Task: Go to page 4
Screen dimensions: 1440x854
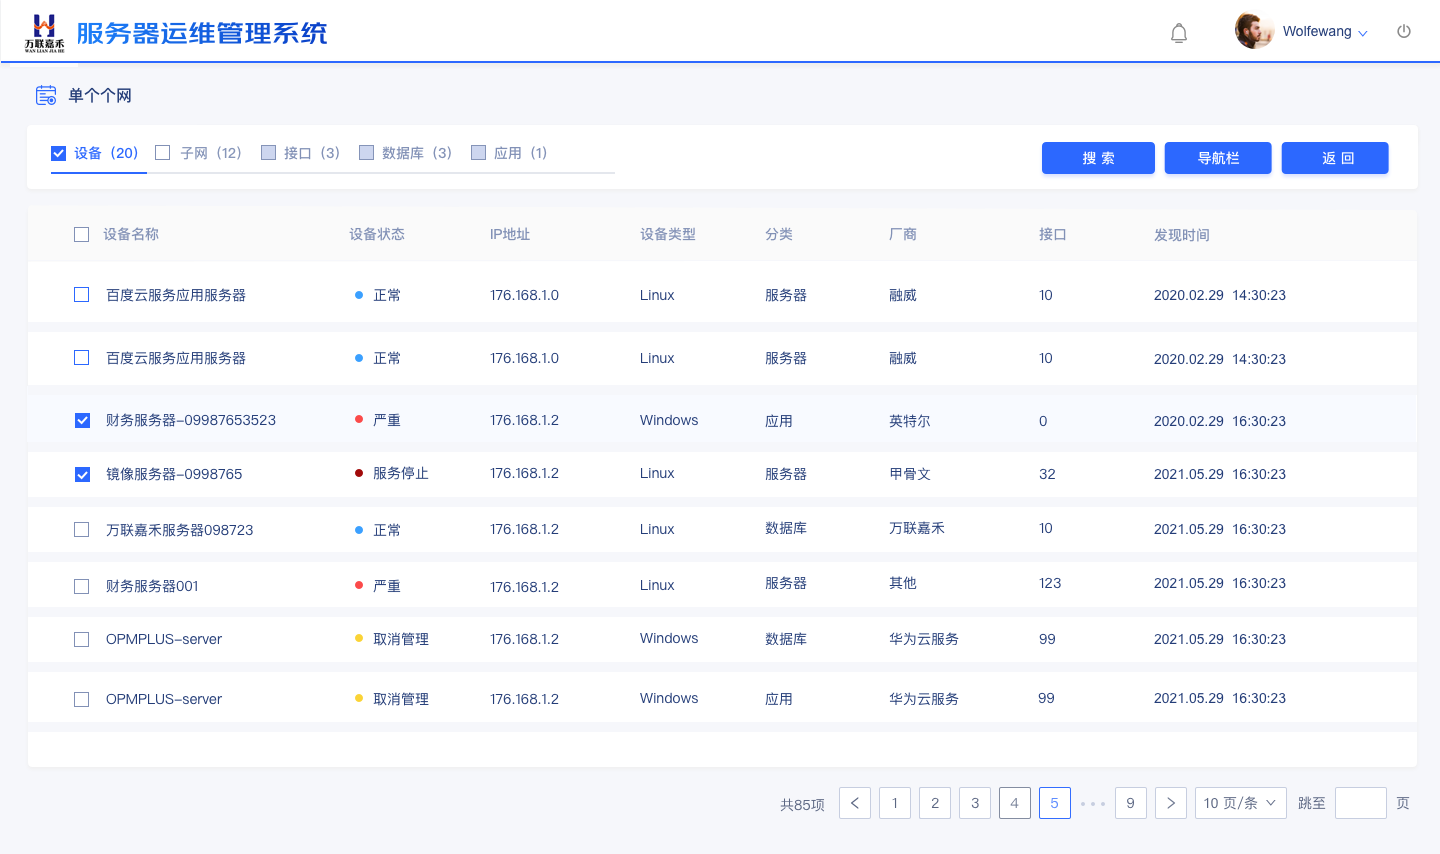Action: tap(1015, 803)
